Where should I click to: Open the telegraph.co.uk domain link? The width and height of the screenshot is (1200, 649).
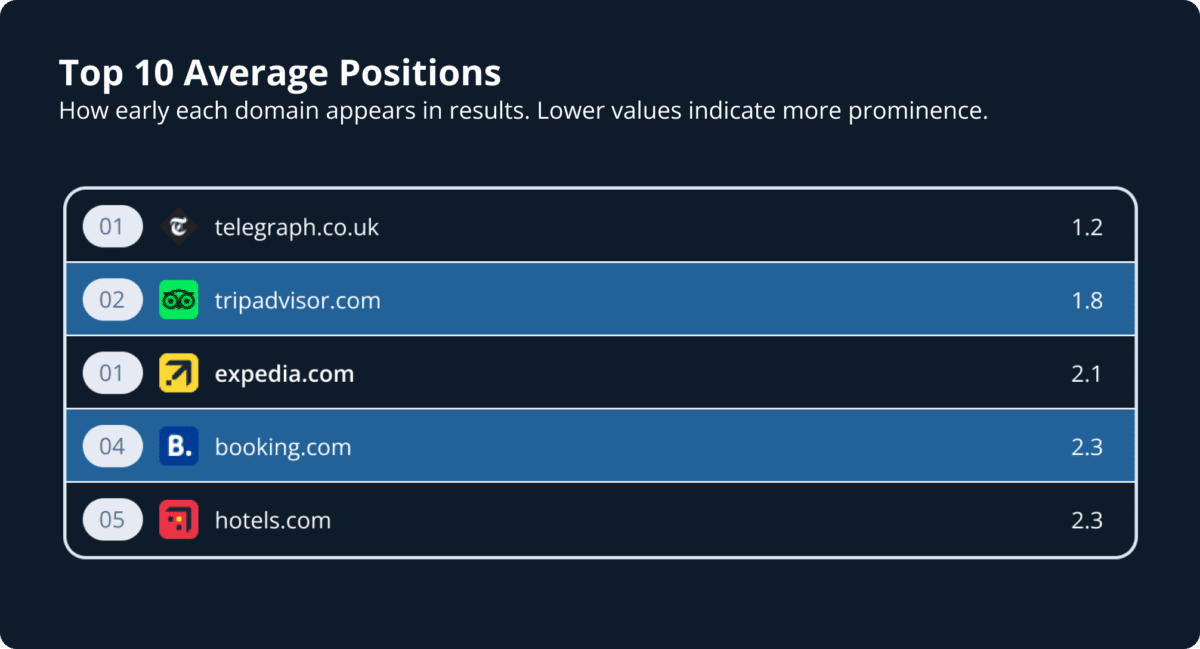(x=297, y=227)
